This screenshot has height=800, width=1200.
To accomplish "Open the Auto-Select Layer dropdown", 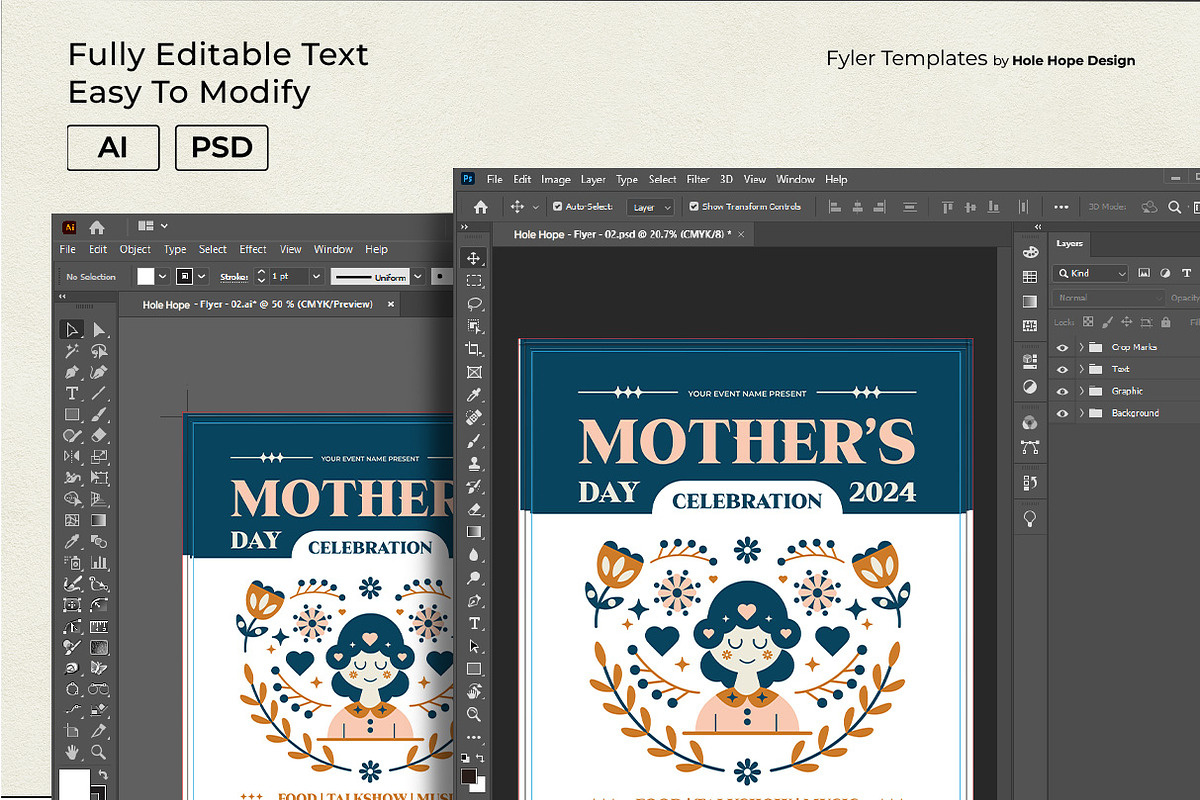I will pyautogui.click(x=651, y=207).
